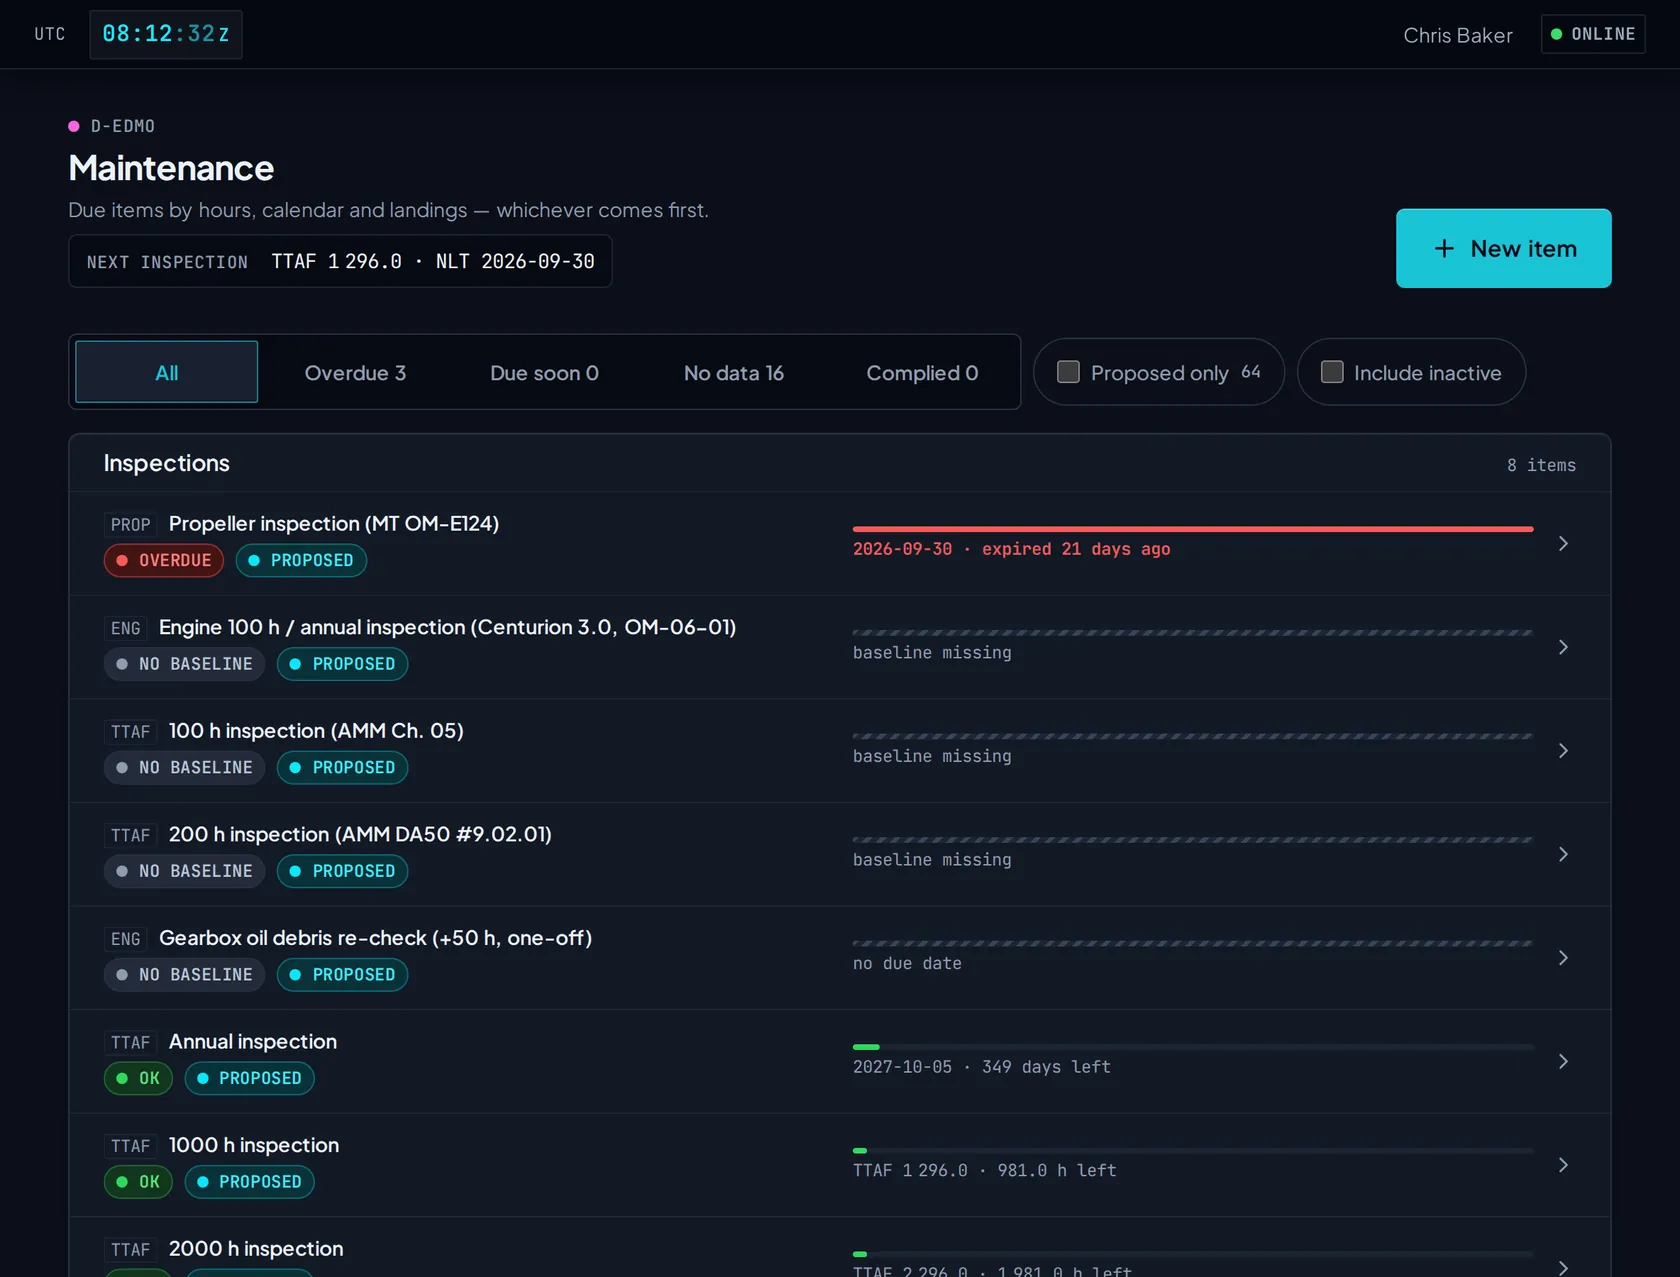The image size is (1680, 1277).
Task: Click the PROP tag on Propeller inspection row
Action: [x=131, y=524]
